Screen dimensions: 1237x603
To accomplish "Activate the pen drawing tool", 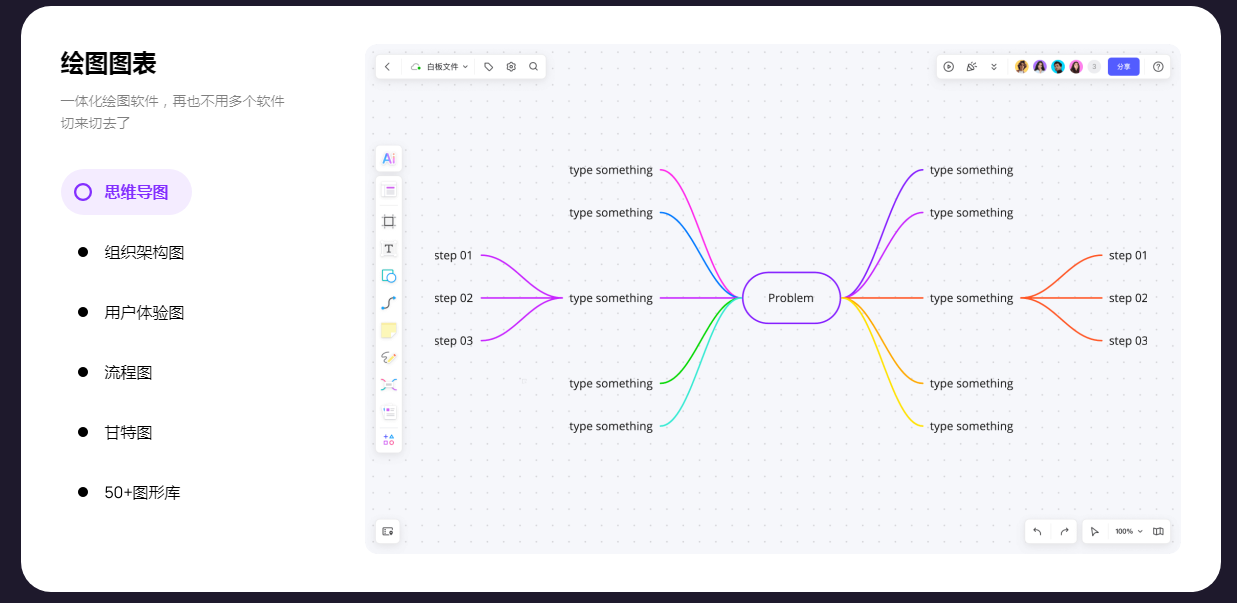I will [x=389, y=357].
